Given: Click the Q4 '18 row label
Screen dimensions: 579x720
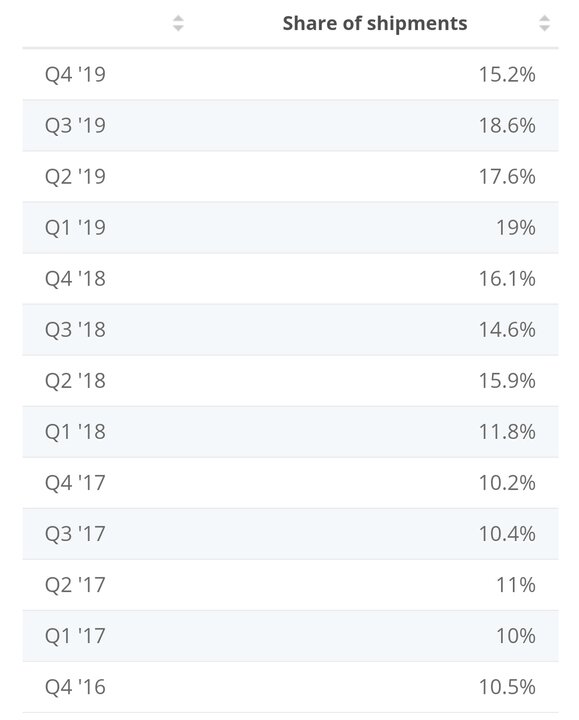Looking at the screenshot, I should pos(75,278).
